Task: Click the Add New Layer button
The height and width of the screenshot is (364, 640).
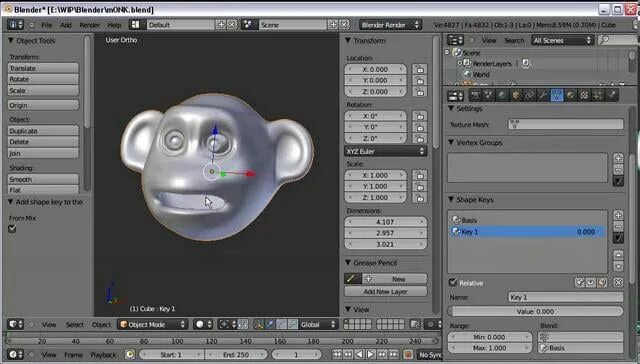Action: pos(386,291)
